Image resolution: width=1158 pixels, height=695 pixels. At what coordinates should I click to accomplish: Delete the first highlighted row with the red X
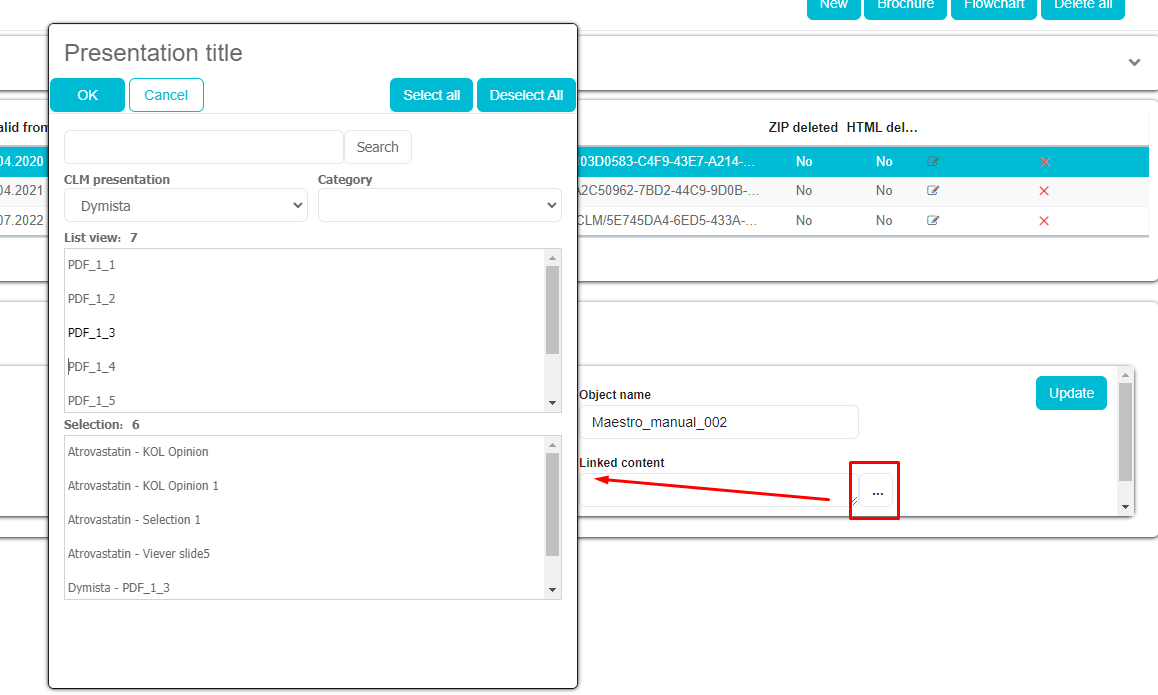click(x=1044, y=161)
